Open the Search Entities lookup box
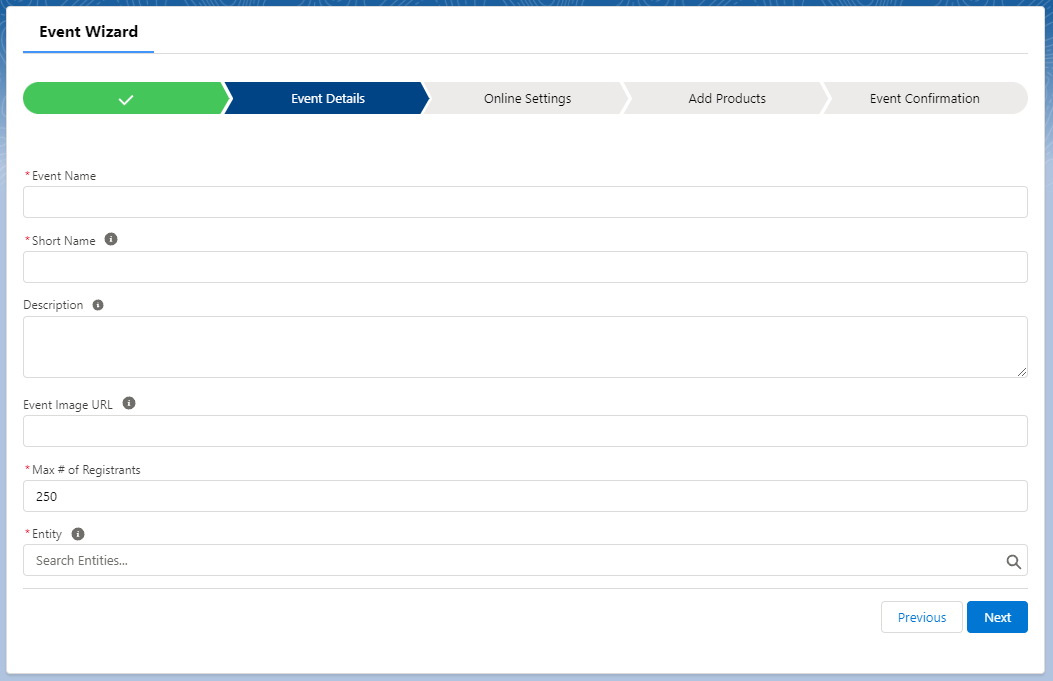The image size is (1053, 681). tap(510, 561)
